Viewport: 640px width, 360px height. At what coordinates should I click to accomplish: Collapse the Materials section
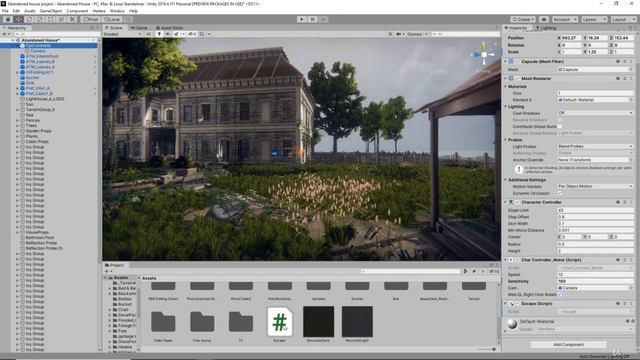coord(505,87)
